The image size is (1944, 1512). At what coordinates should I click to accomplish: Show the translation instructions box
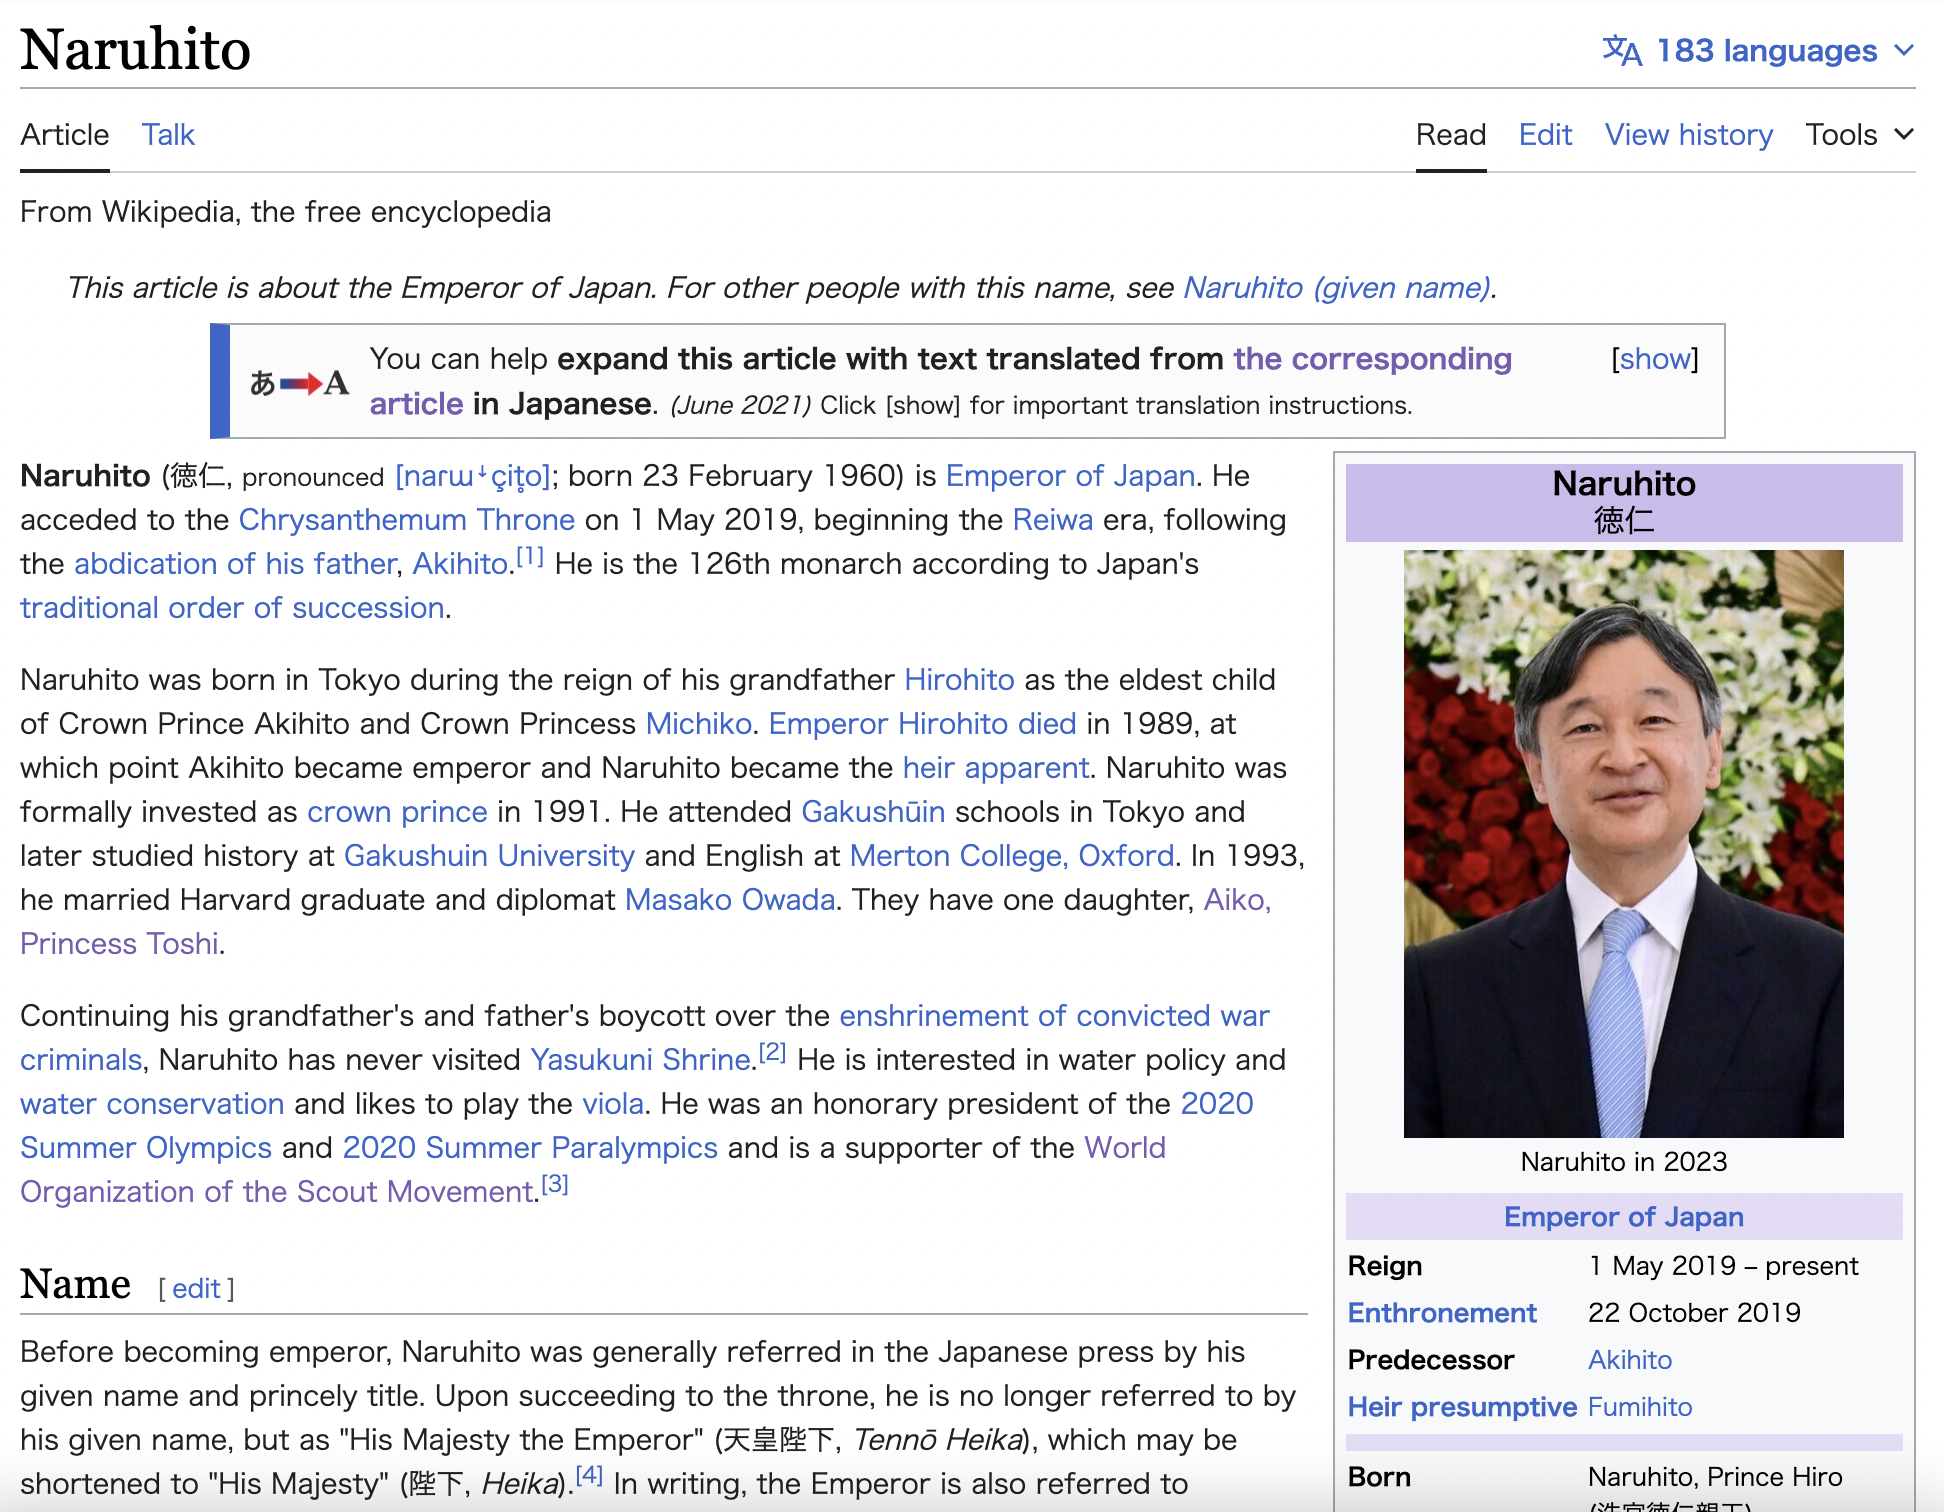(x=1654, y=359)
